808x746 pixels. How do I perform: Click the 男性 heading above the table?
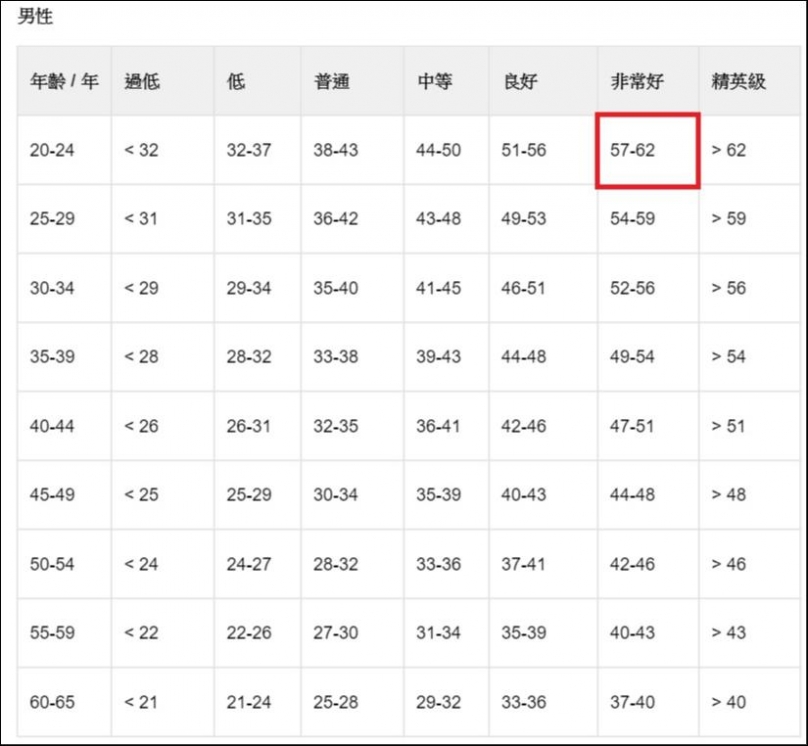tap(35, 16)
